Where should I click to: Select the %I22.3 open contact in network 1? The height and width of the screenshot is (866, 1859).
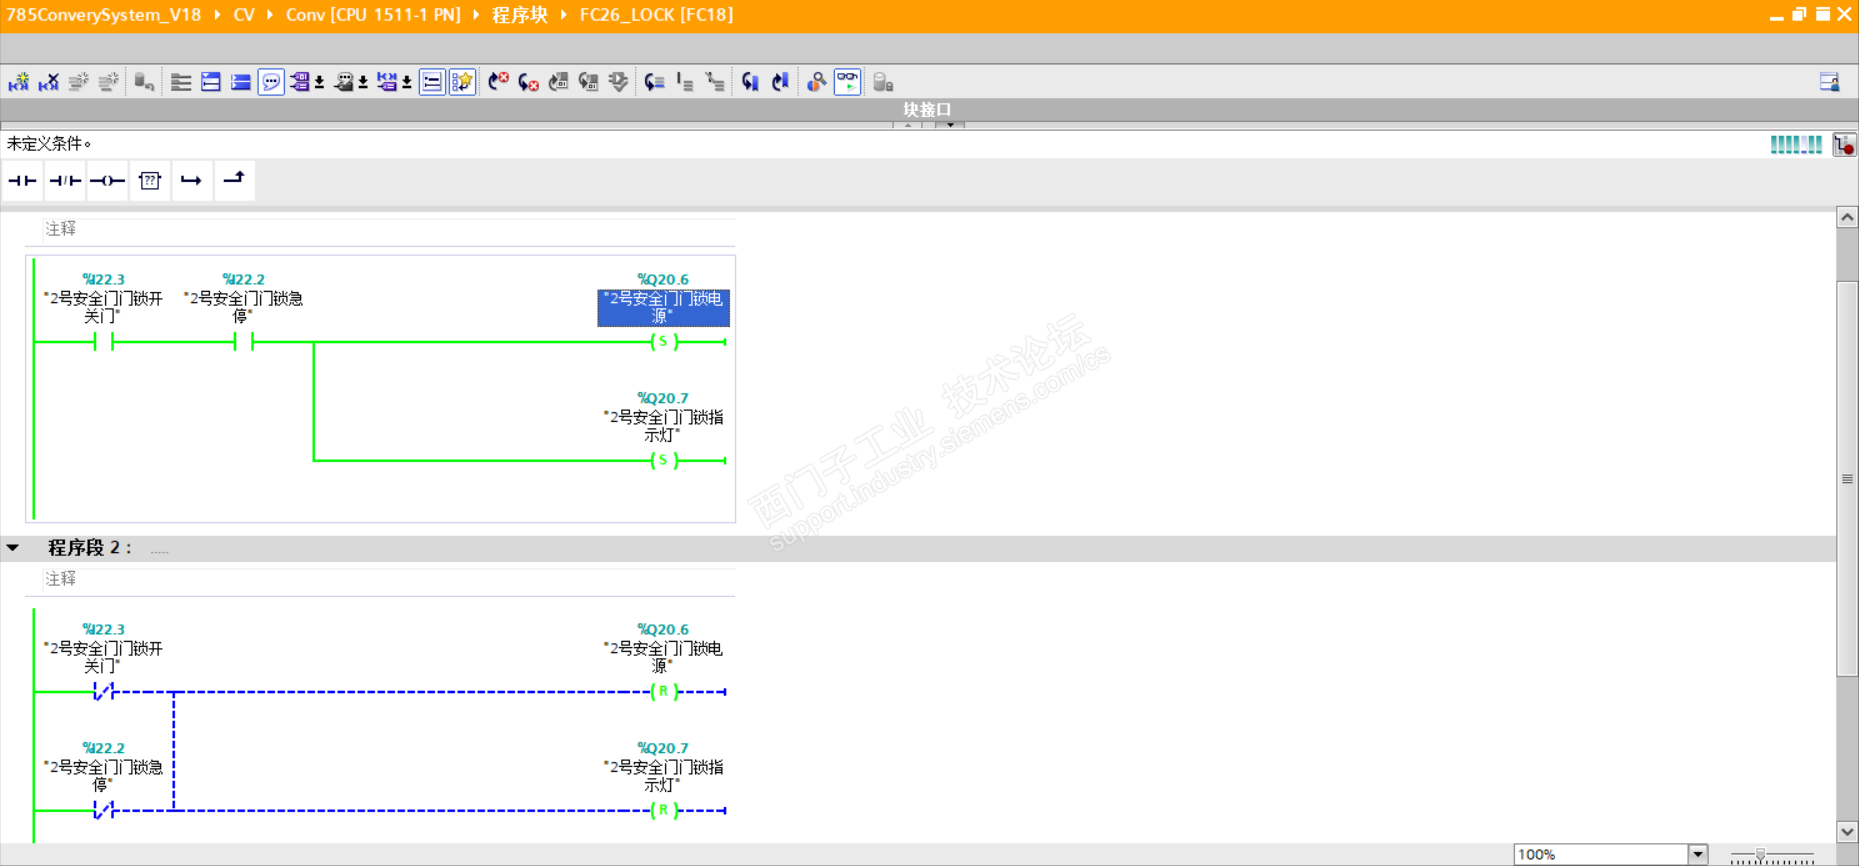coord(104,342)
